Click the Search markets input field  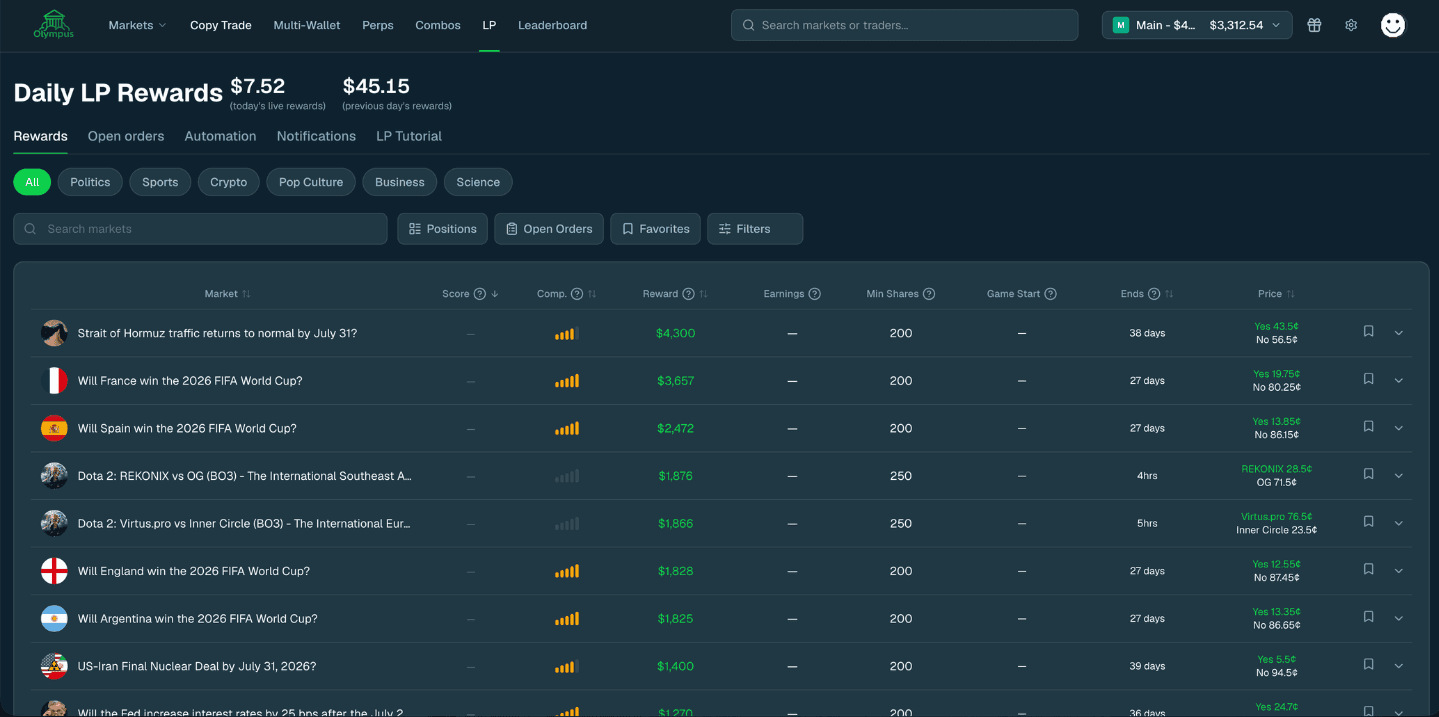click(x=200, y=229)
